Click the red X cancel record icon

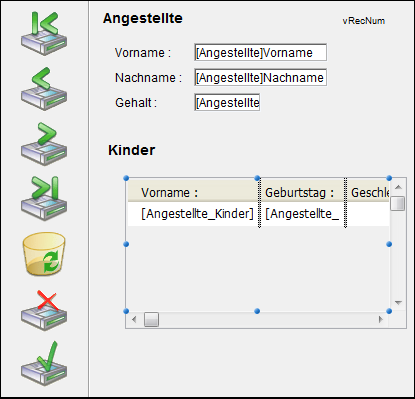pyautogui.click(x=44, y=310)
